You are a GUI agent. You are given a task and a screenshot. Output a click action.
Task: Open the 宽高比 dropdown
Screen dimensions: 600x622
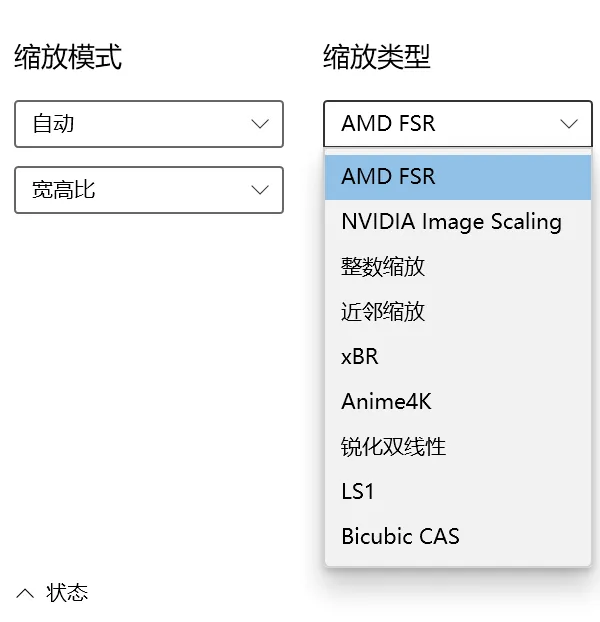point(148,189)
